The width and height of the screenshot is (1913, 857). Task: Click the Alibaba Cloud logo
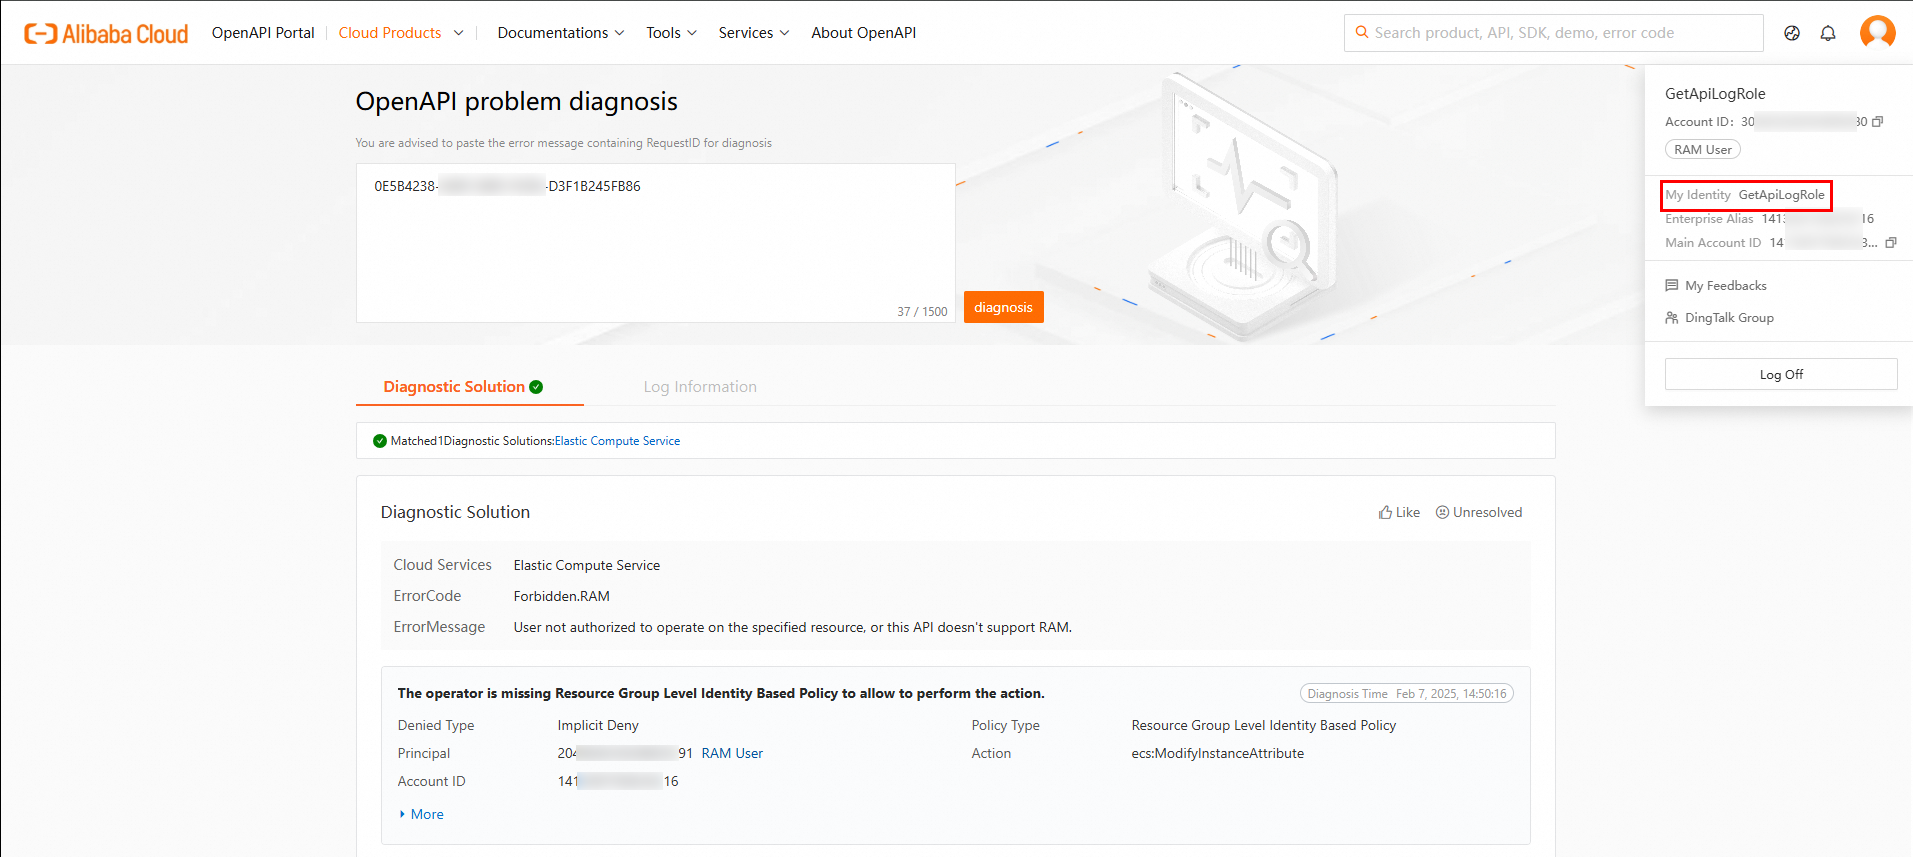coord(106,33)
